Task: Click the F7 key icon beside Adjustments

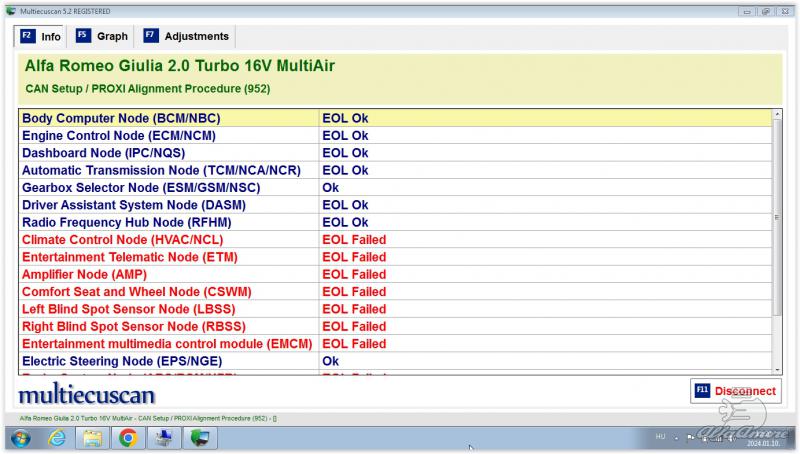Action: tap(150, 36)
